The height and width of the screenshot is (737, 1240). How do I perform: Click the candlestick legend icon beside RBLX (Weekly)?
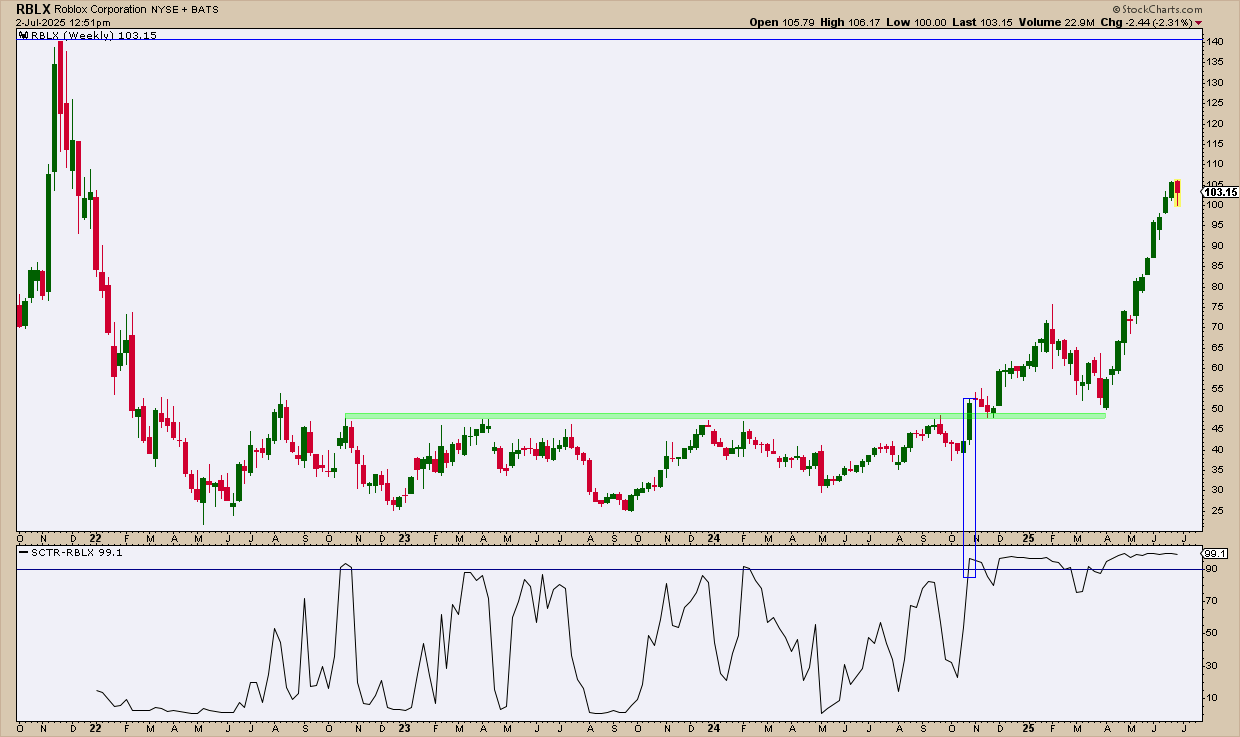pyautogui.click(x=23, y=35)
